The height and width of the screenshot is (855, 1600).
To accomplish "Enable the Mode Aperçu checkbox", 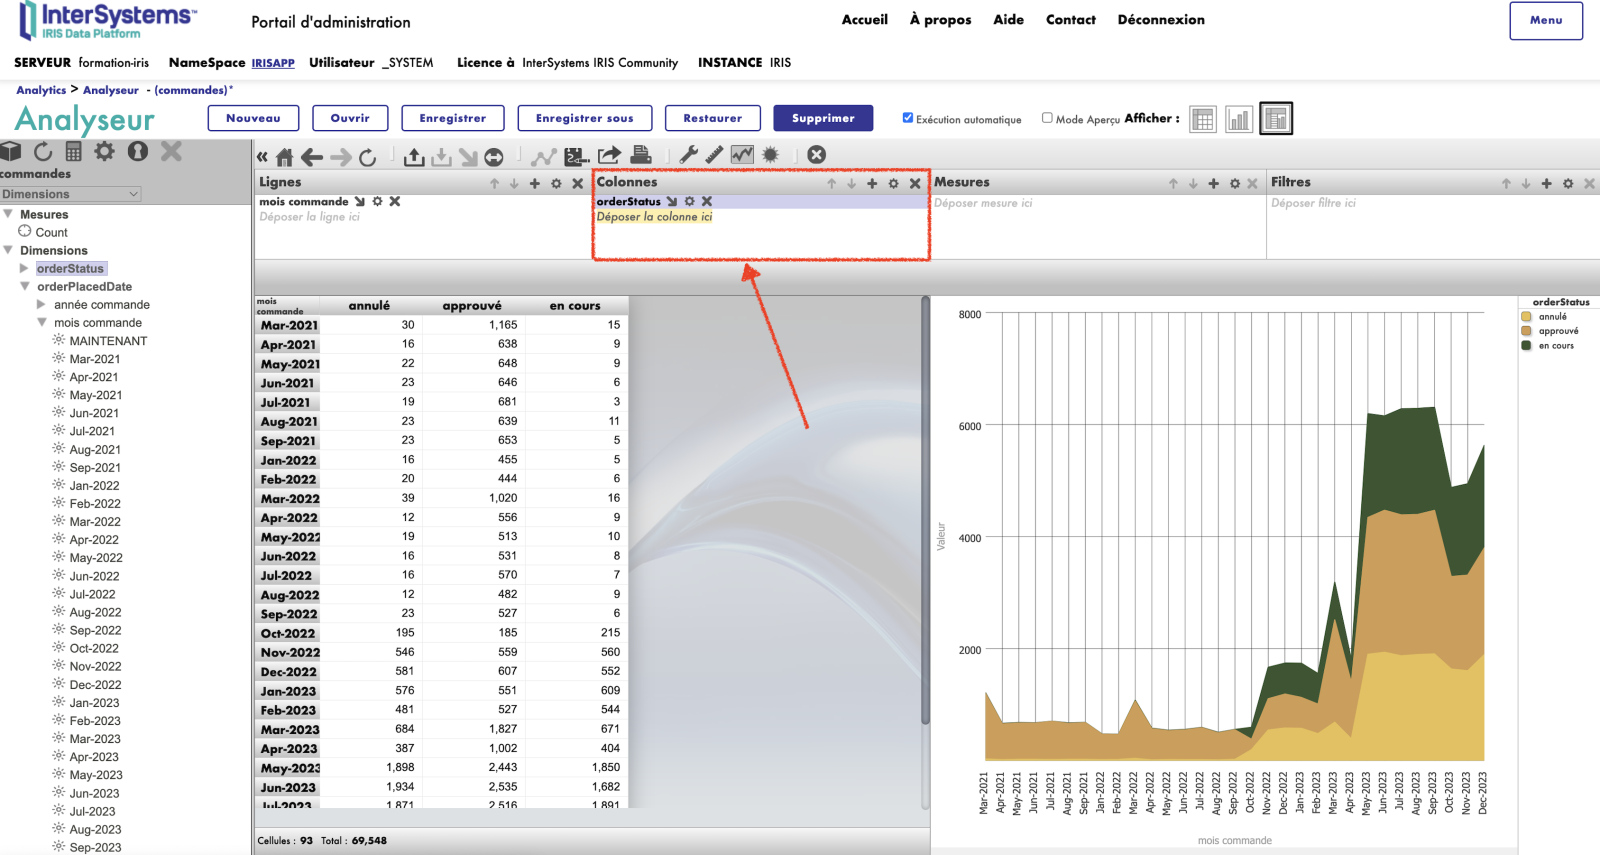I will [1047, 118].
